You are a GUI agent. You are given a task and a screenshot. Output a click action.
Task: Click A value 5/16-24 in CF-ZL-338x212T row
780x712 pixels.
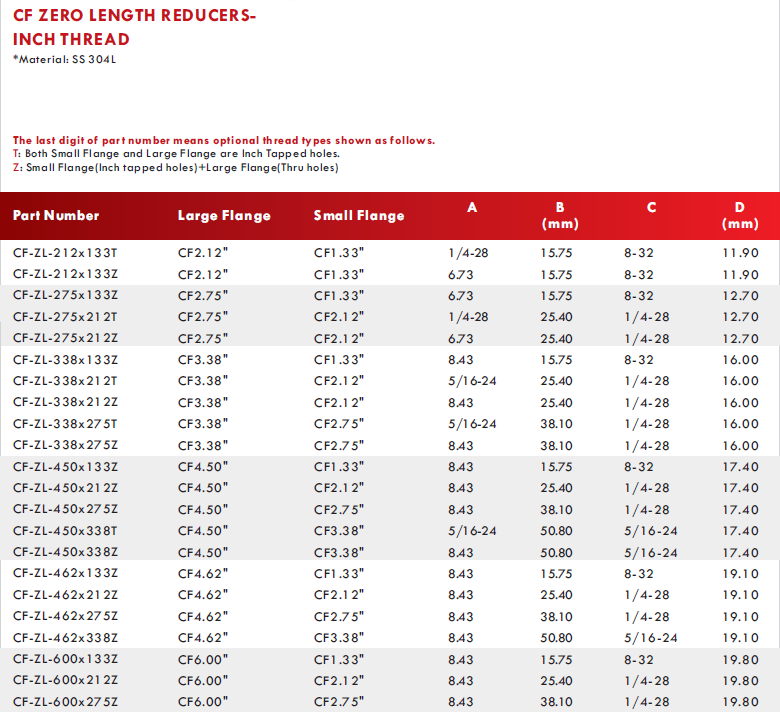click(x=472, y=381)
